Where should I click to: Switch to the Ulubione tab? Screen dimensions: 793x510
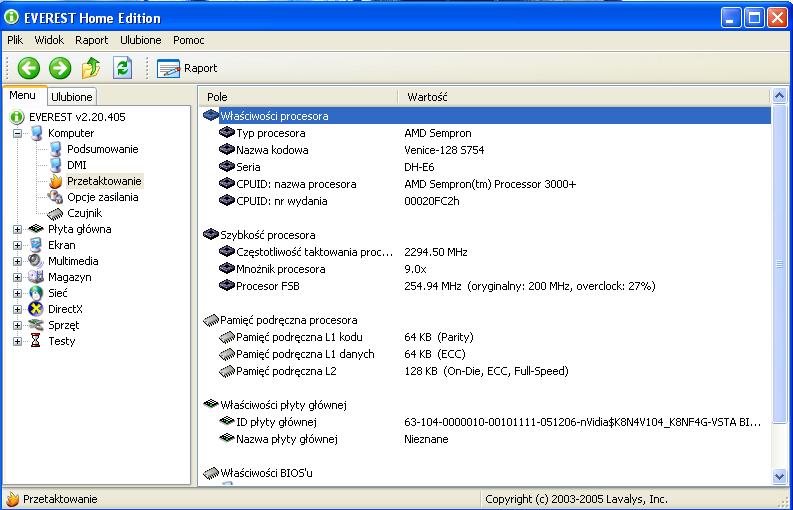click(72, 97)
